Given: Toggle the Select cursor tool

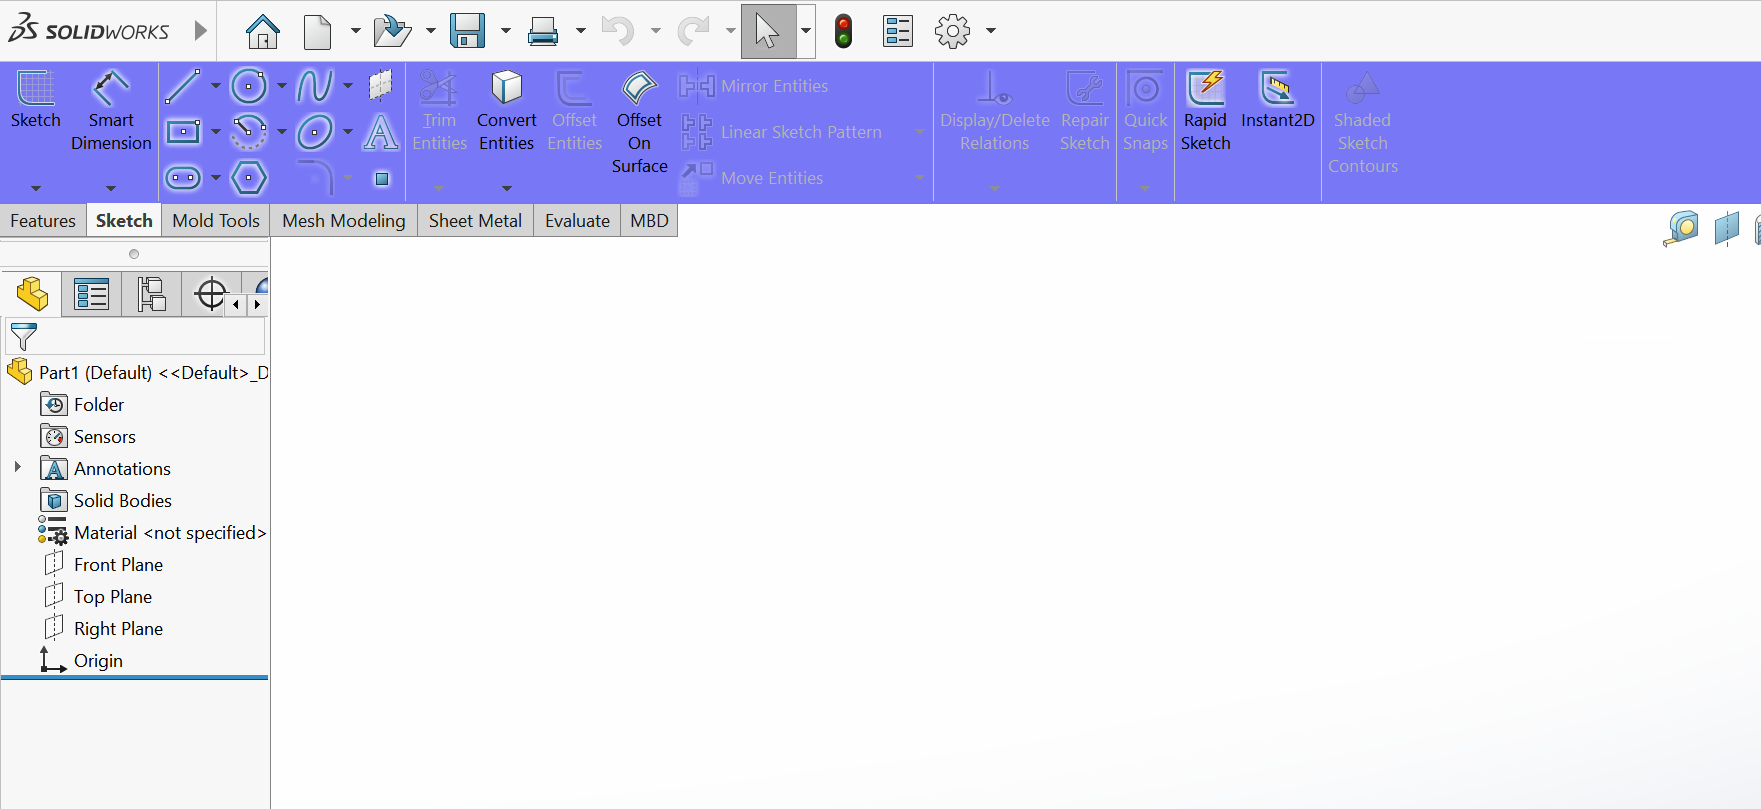Looking at the screenshot, I should pyautogui.click(x=767, y=31).
